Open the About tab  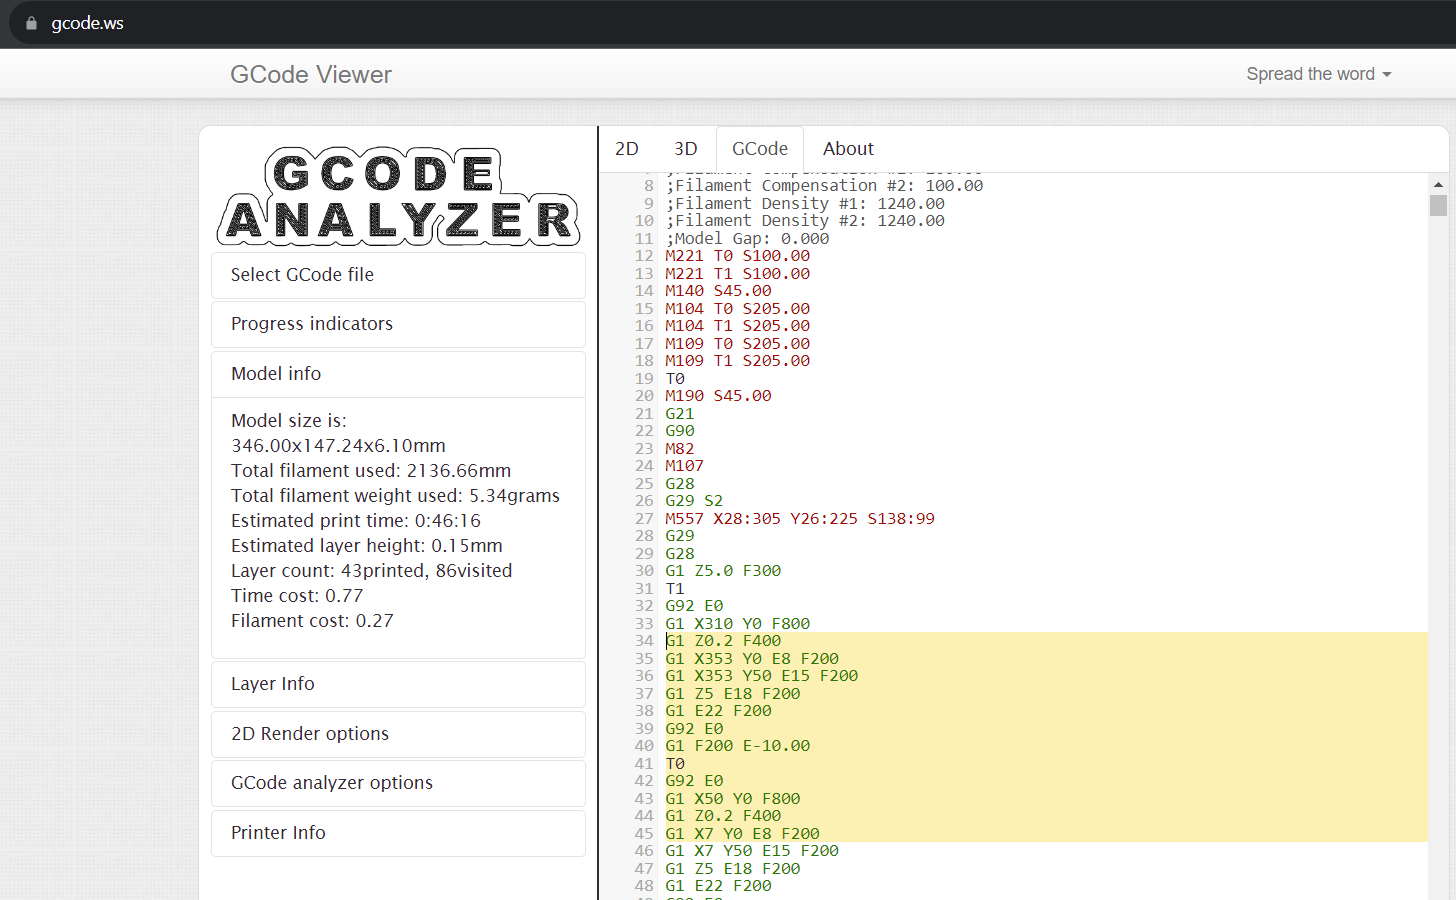point(848,149)
